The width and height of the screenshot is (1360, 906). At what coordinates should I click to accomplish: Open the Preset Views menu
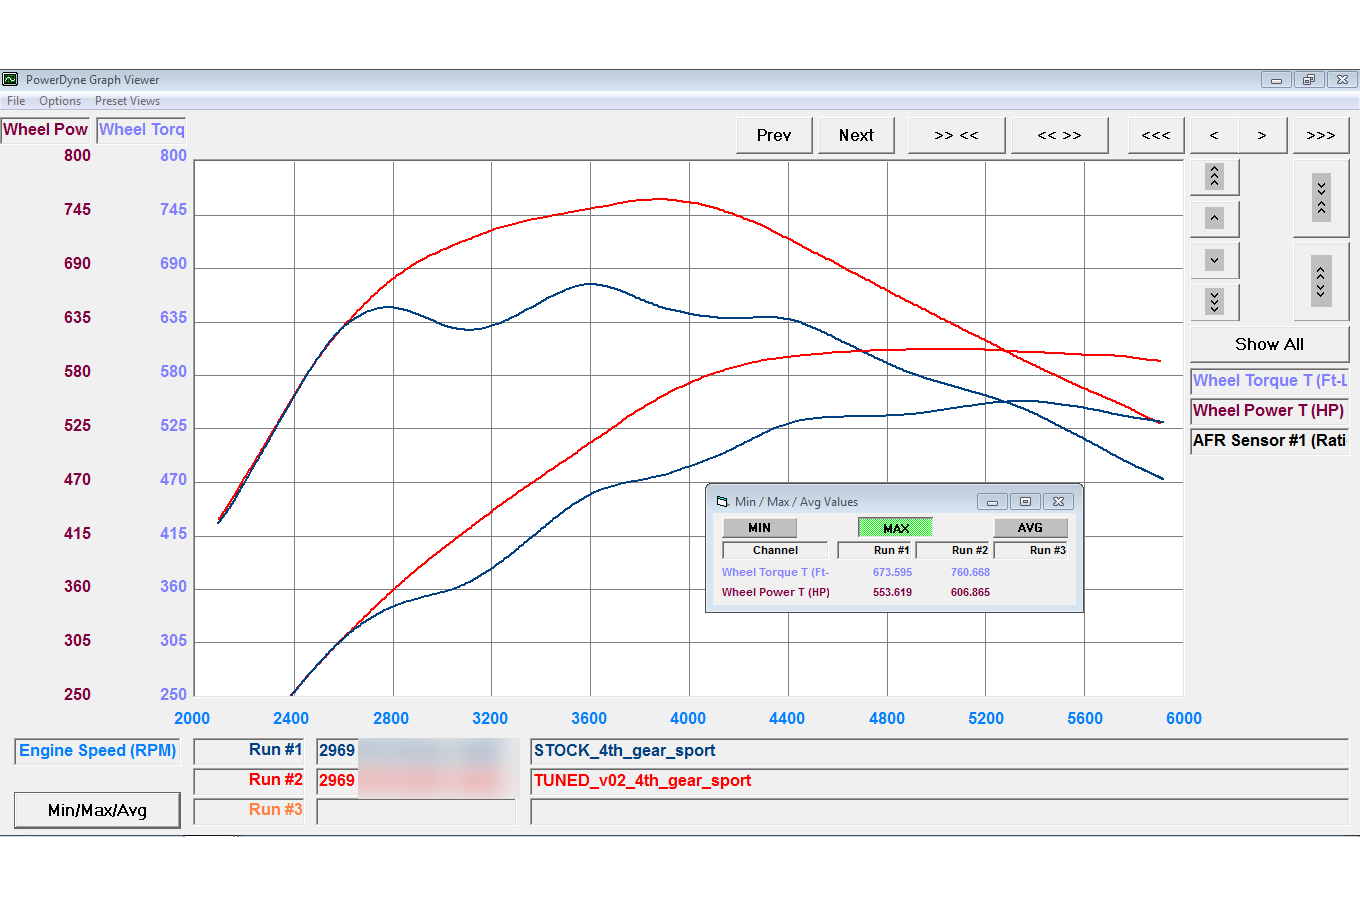127,101
